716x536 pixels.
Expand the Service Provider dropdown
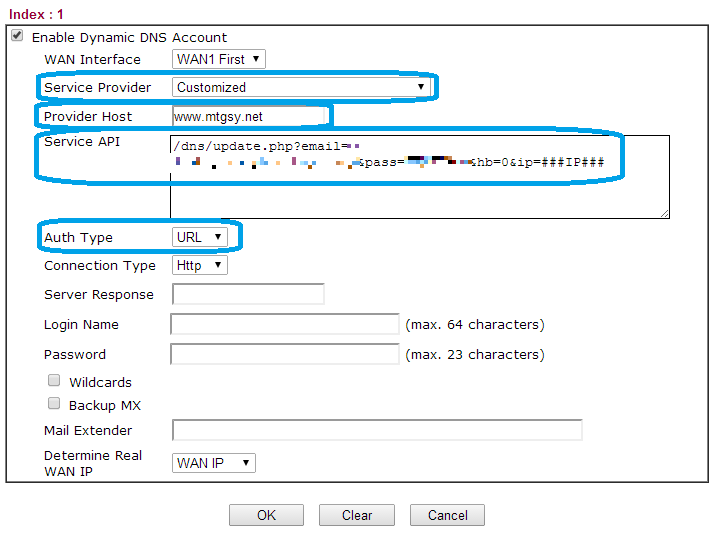coord(301,87)
